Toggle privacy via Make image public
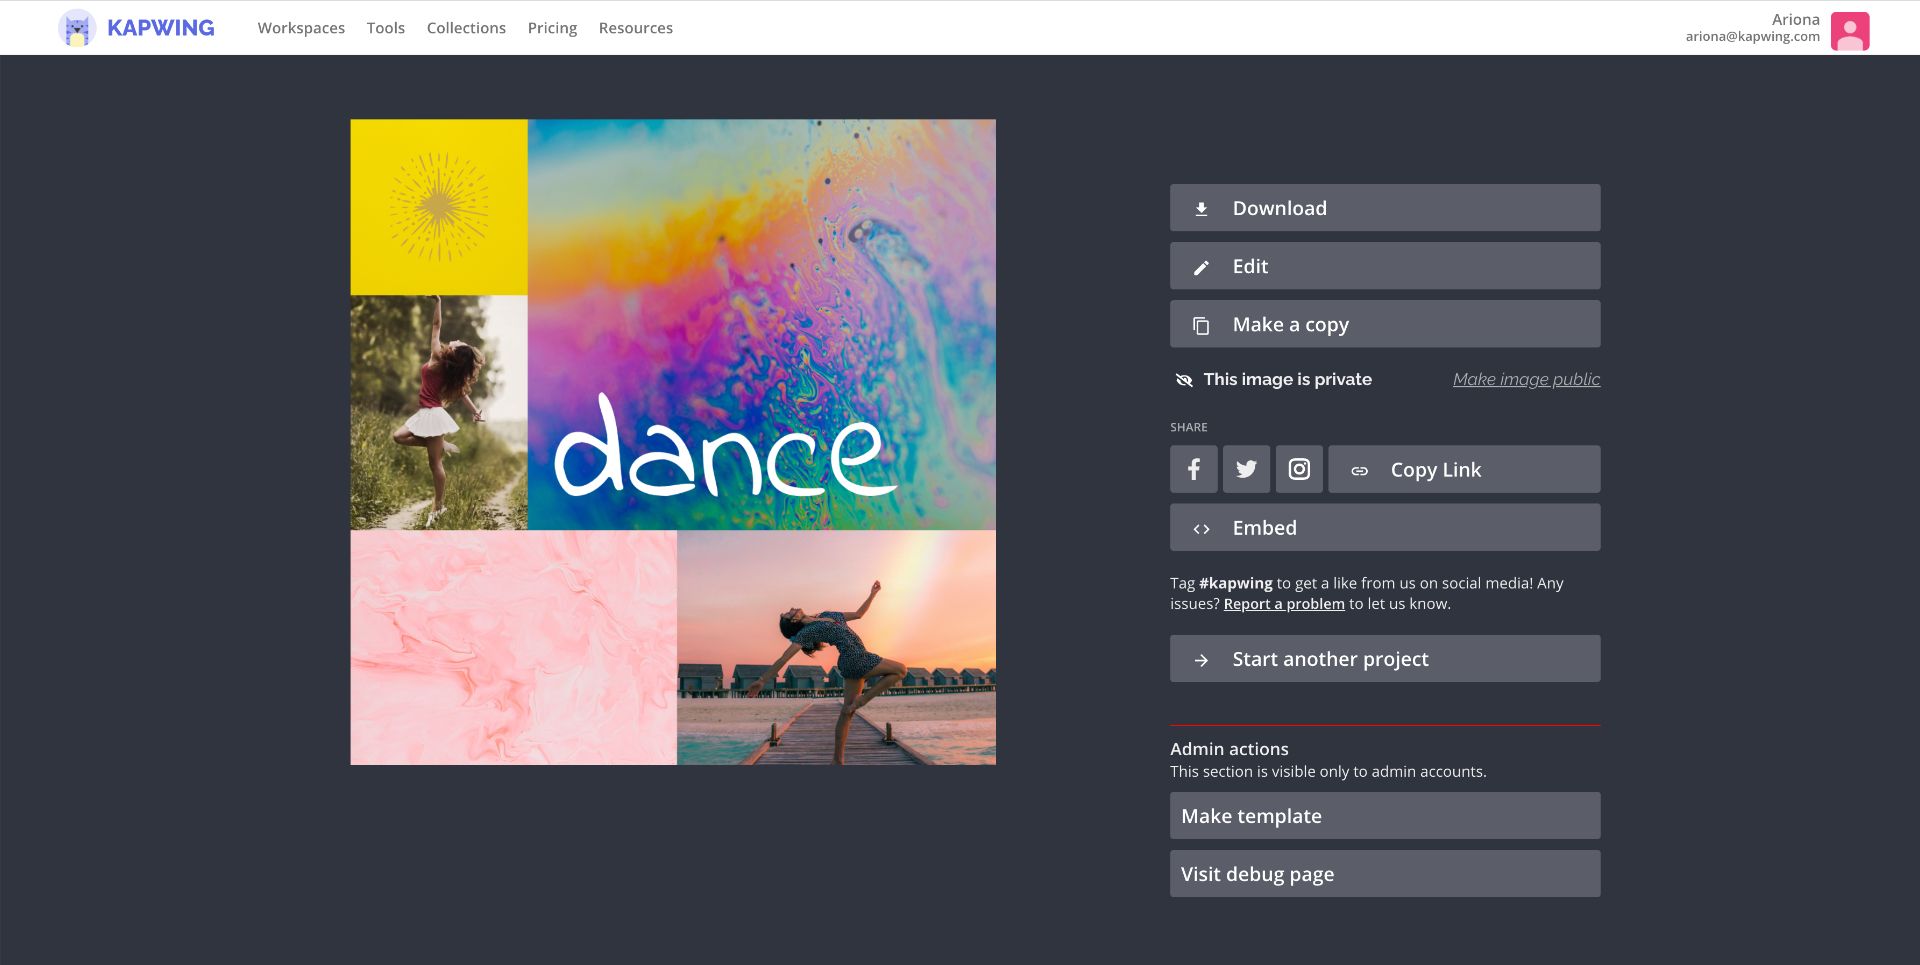Screen dimensions: 1920x965 point(1525,379)
